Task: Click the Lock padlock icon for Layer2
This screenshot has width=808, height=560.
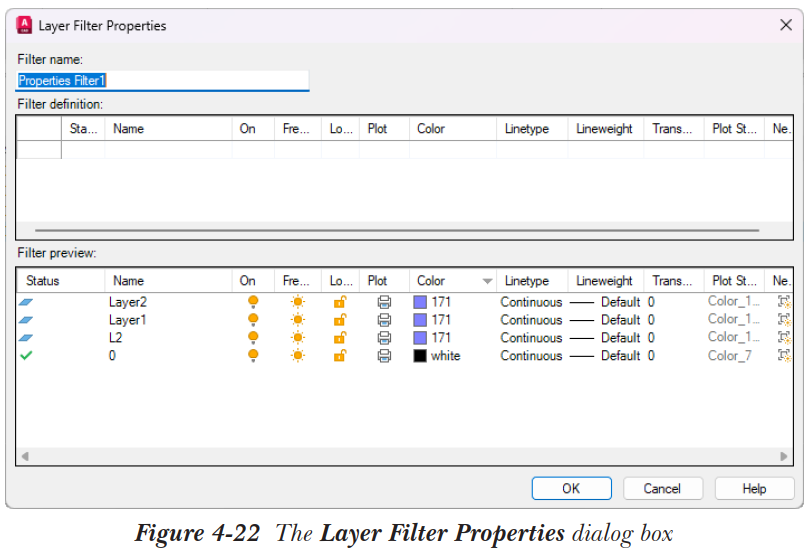Action: (340, 302)
